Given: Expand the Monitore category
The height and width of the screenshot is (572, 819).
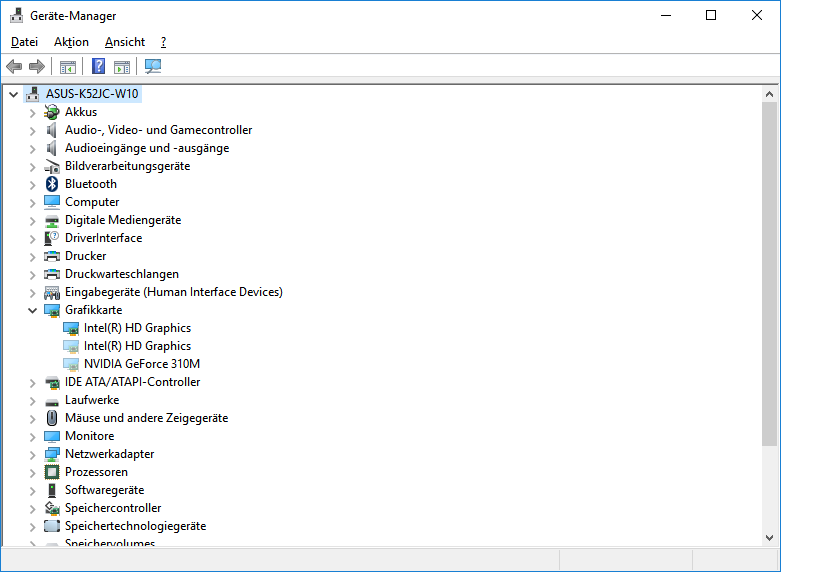Looking at the screenshot, I should click(x=32, y=437).
